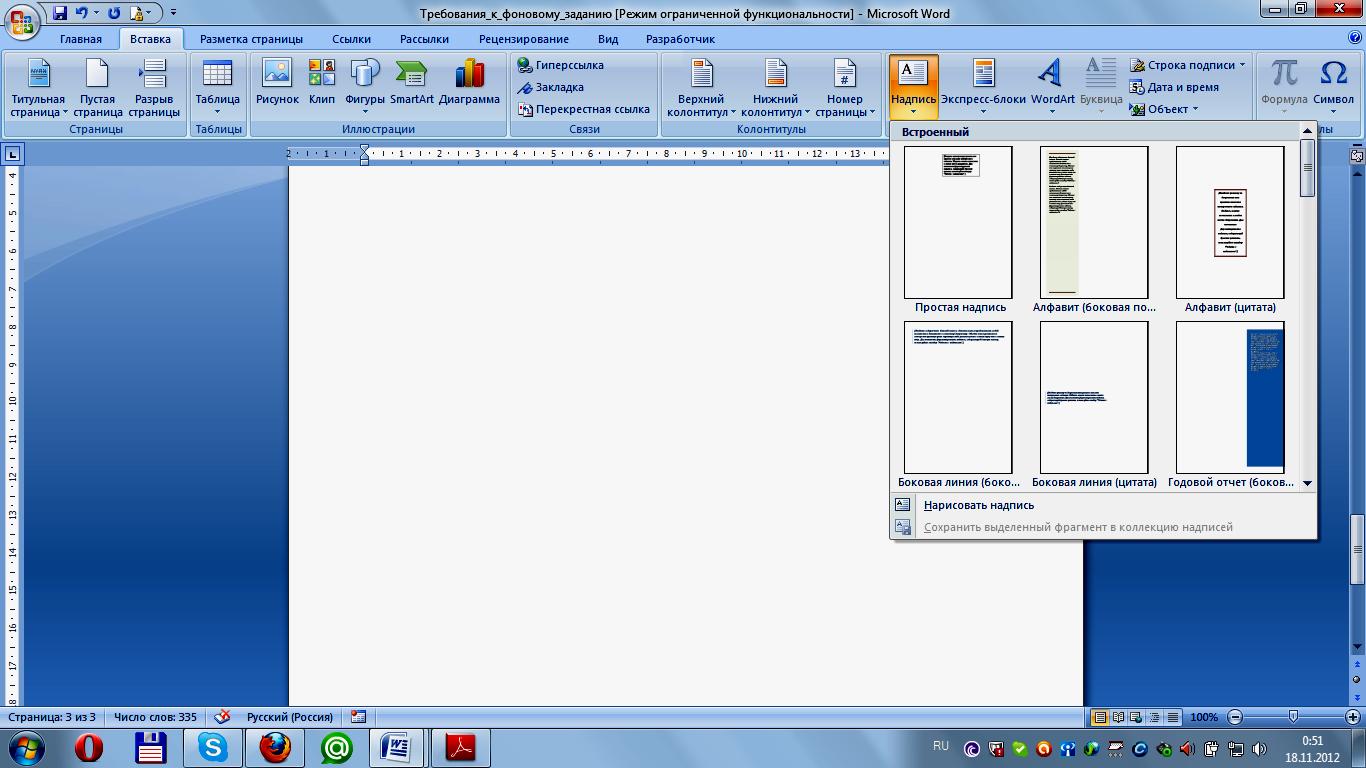Zoom in with the plus button

[x=1351, y=717]
